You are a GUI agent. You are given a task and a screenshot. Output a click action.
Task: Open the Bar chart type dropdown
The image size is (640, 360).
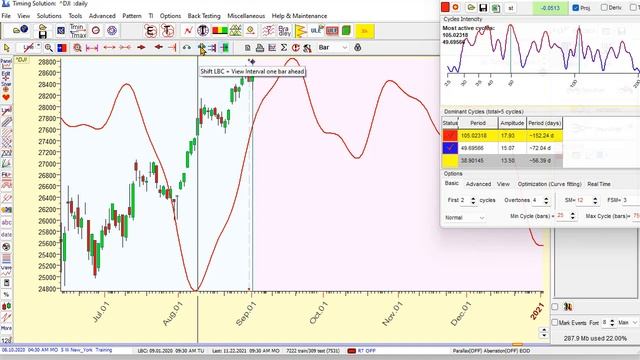click(333, 48)
